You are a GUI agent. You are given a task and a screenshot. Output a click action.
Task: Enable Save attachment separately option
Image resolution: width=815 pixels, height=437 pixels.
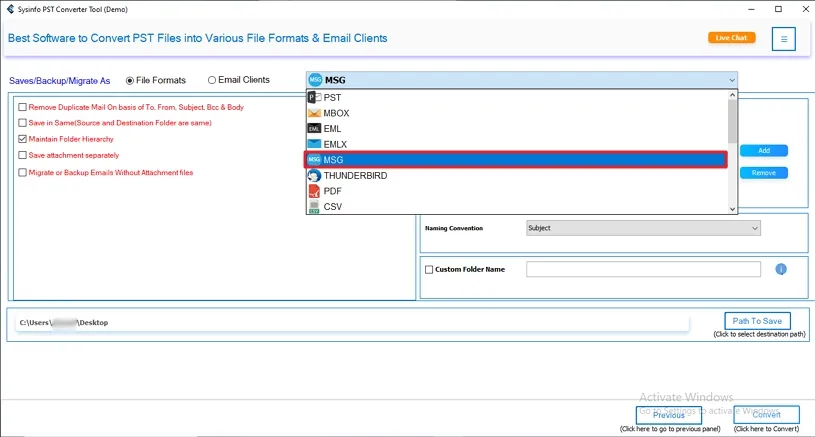22,155
